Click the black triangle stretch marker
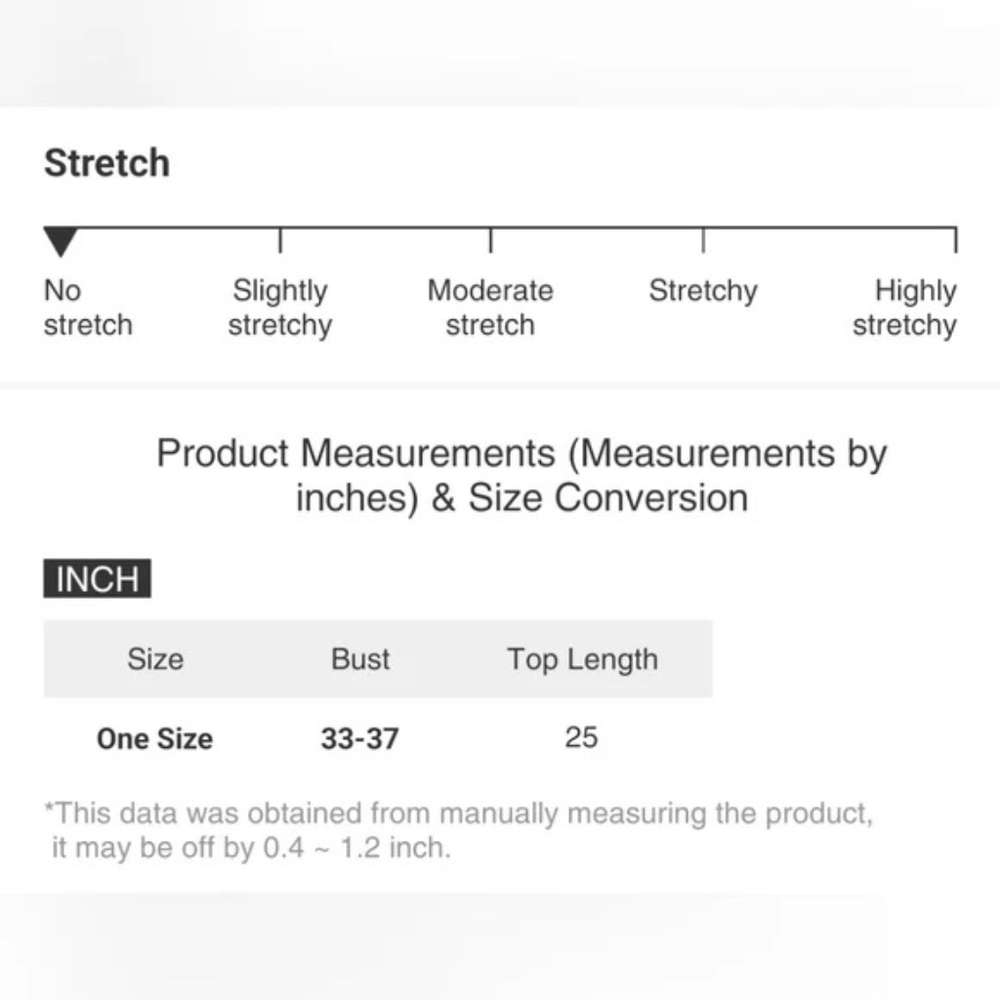The width and height of the screenshot is (1000, 1000). click(61, 242)
